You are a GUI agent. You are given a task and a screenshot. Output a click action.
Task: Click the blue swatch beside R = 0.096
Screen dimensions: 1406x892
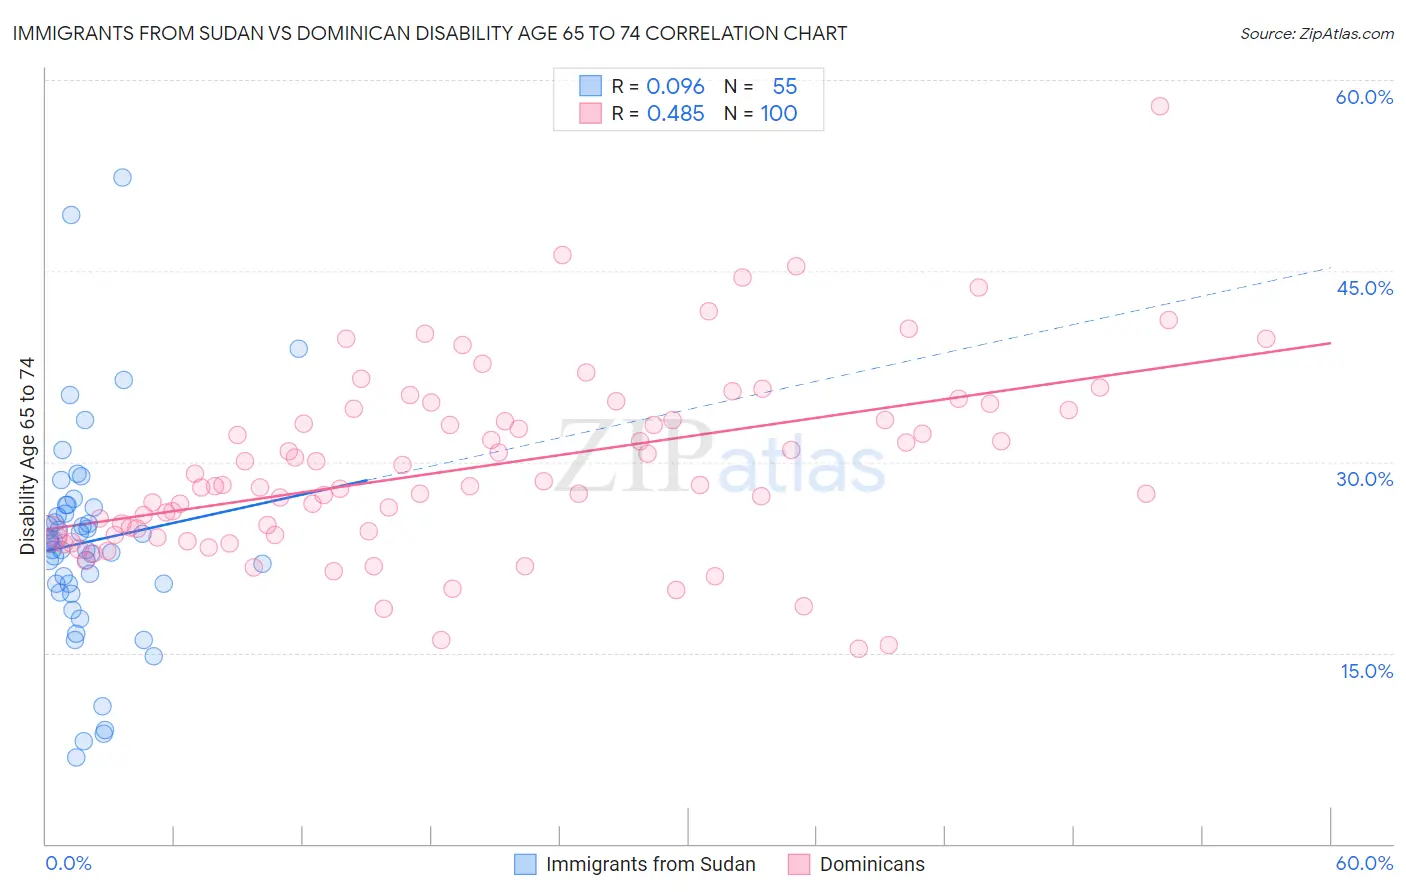[590, 86]
